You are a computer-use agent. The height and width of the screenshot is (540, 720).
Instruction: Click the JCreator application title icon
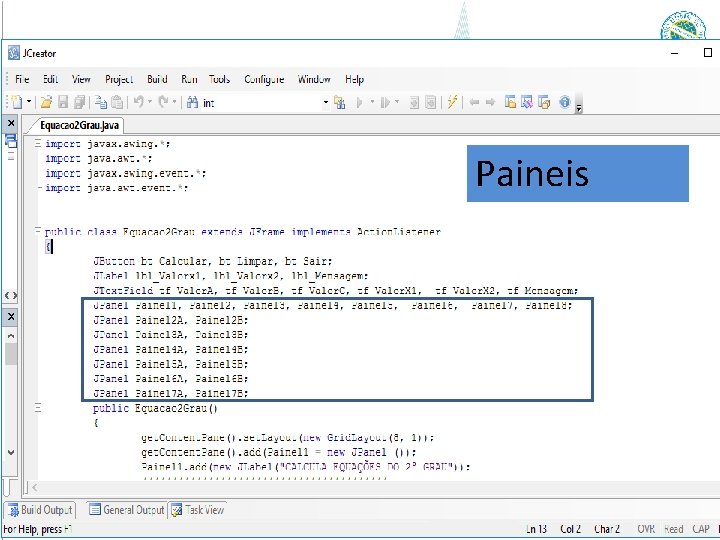coord(14,53)
